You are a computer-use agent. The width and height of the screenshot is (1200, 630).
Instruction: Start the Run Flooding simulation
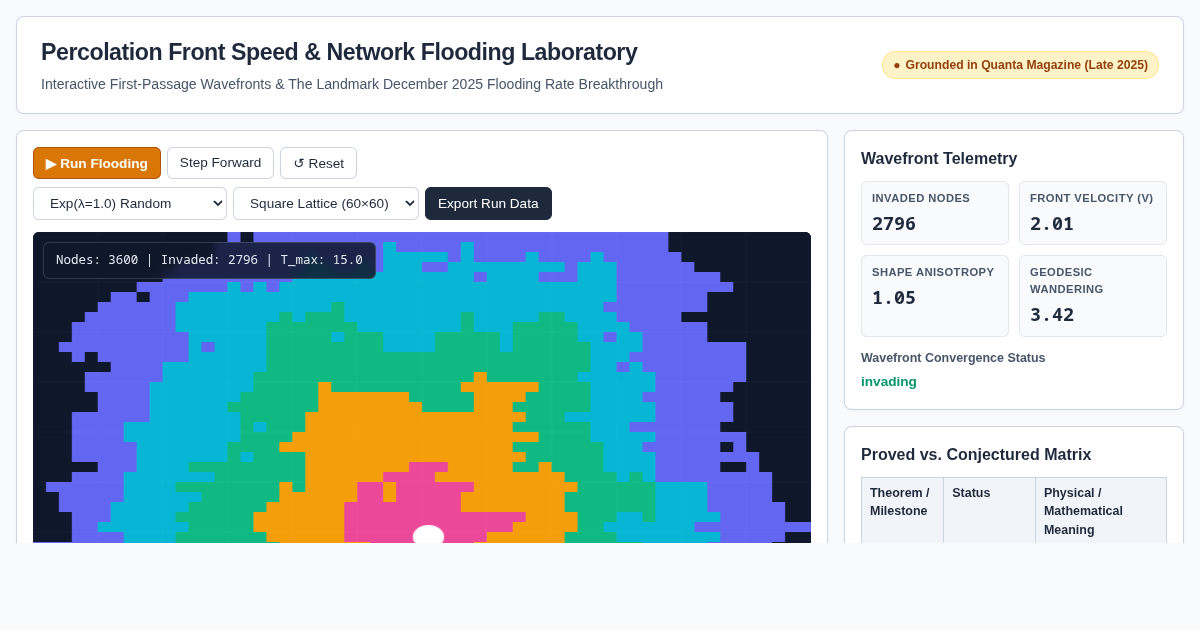[97, 163]
